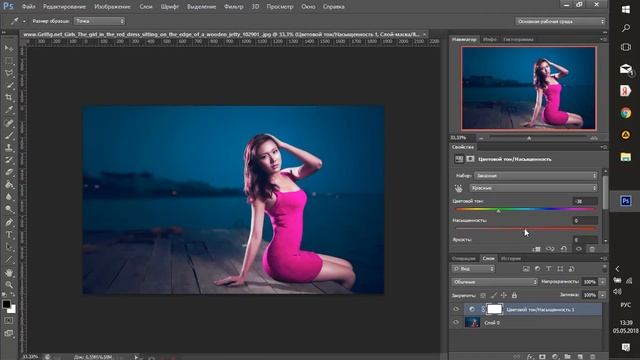Reset adjustment to defaults in Properties
This screenshot has width=640, height=360.
click(x=564, y=249)
